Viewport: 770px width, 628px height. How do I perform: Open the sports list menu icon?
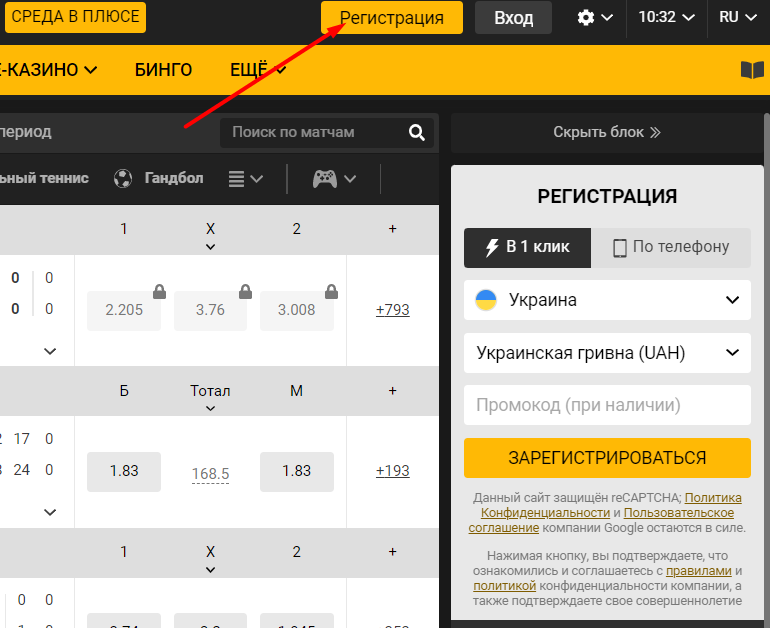click(246, 179)
